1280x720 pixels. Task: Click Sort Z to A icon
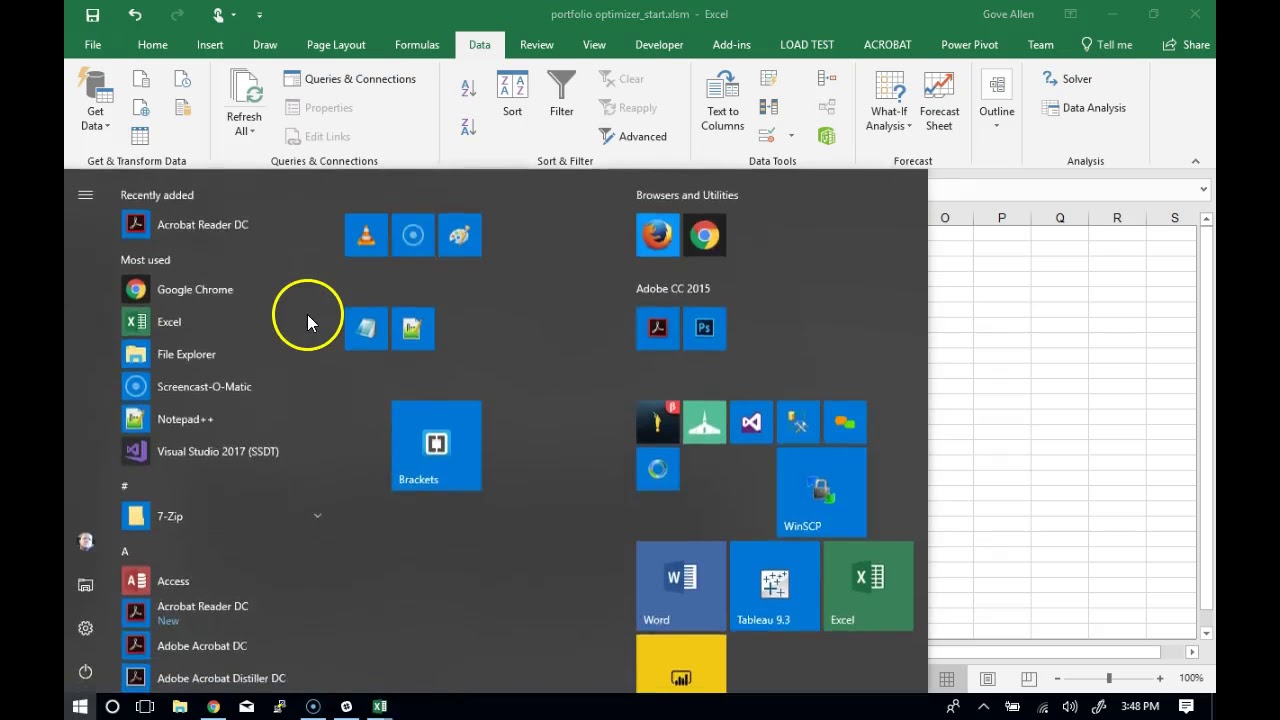tap(468, 127)
